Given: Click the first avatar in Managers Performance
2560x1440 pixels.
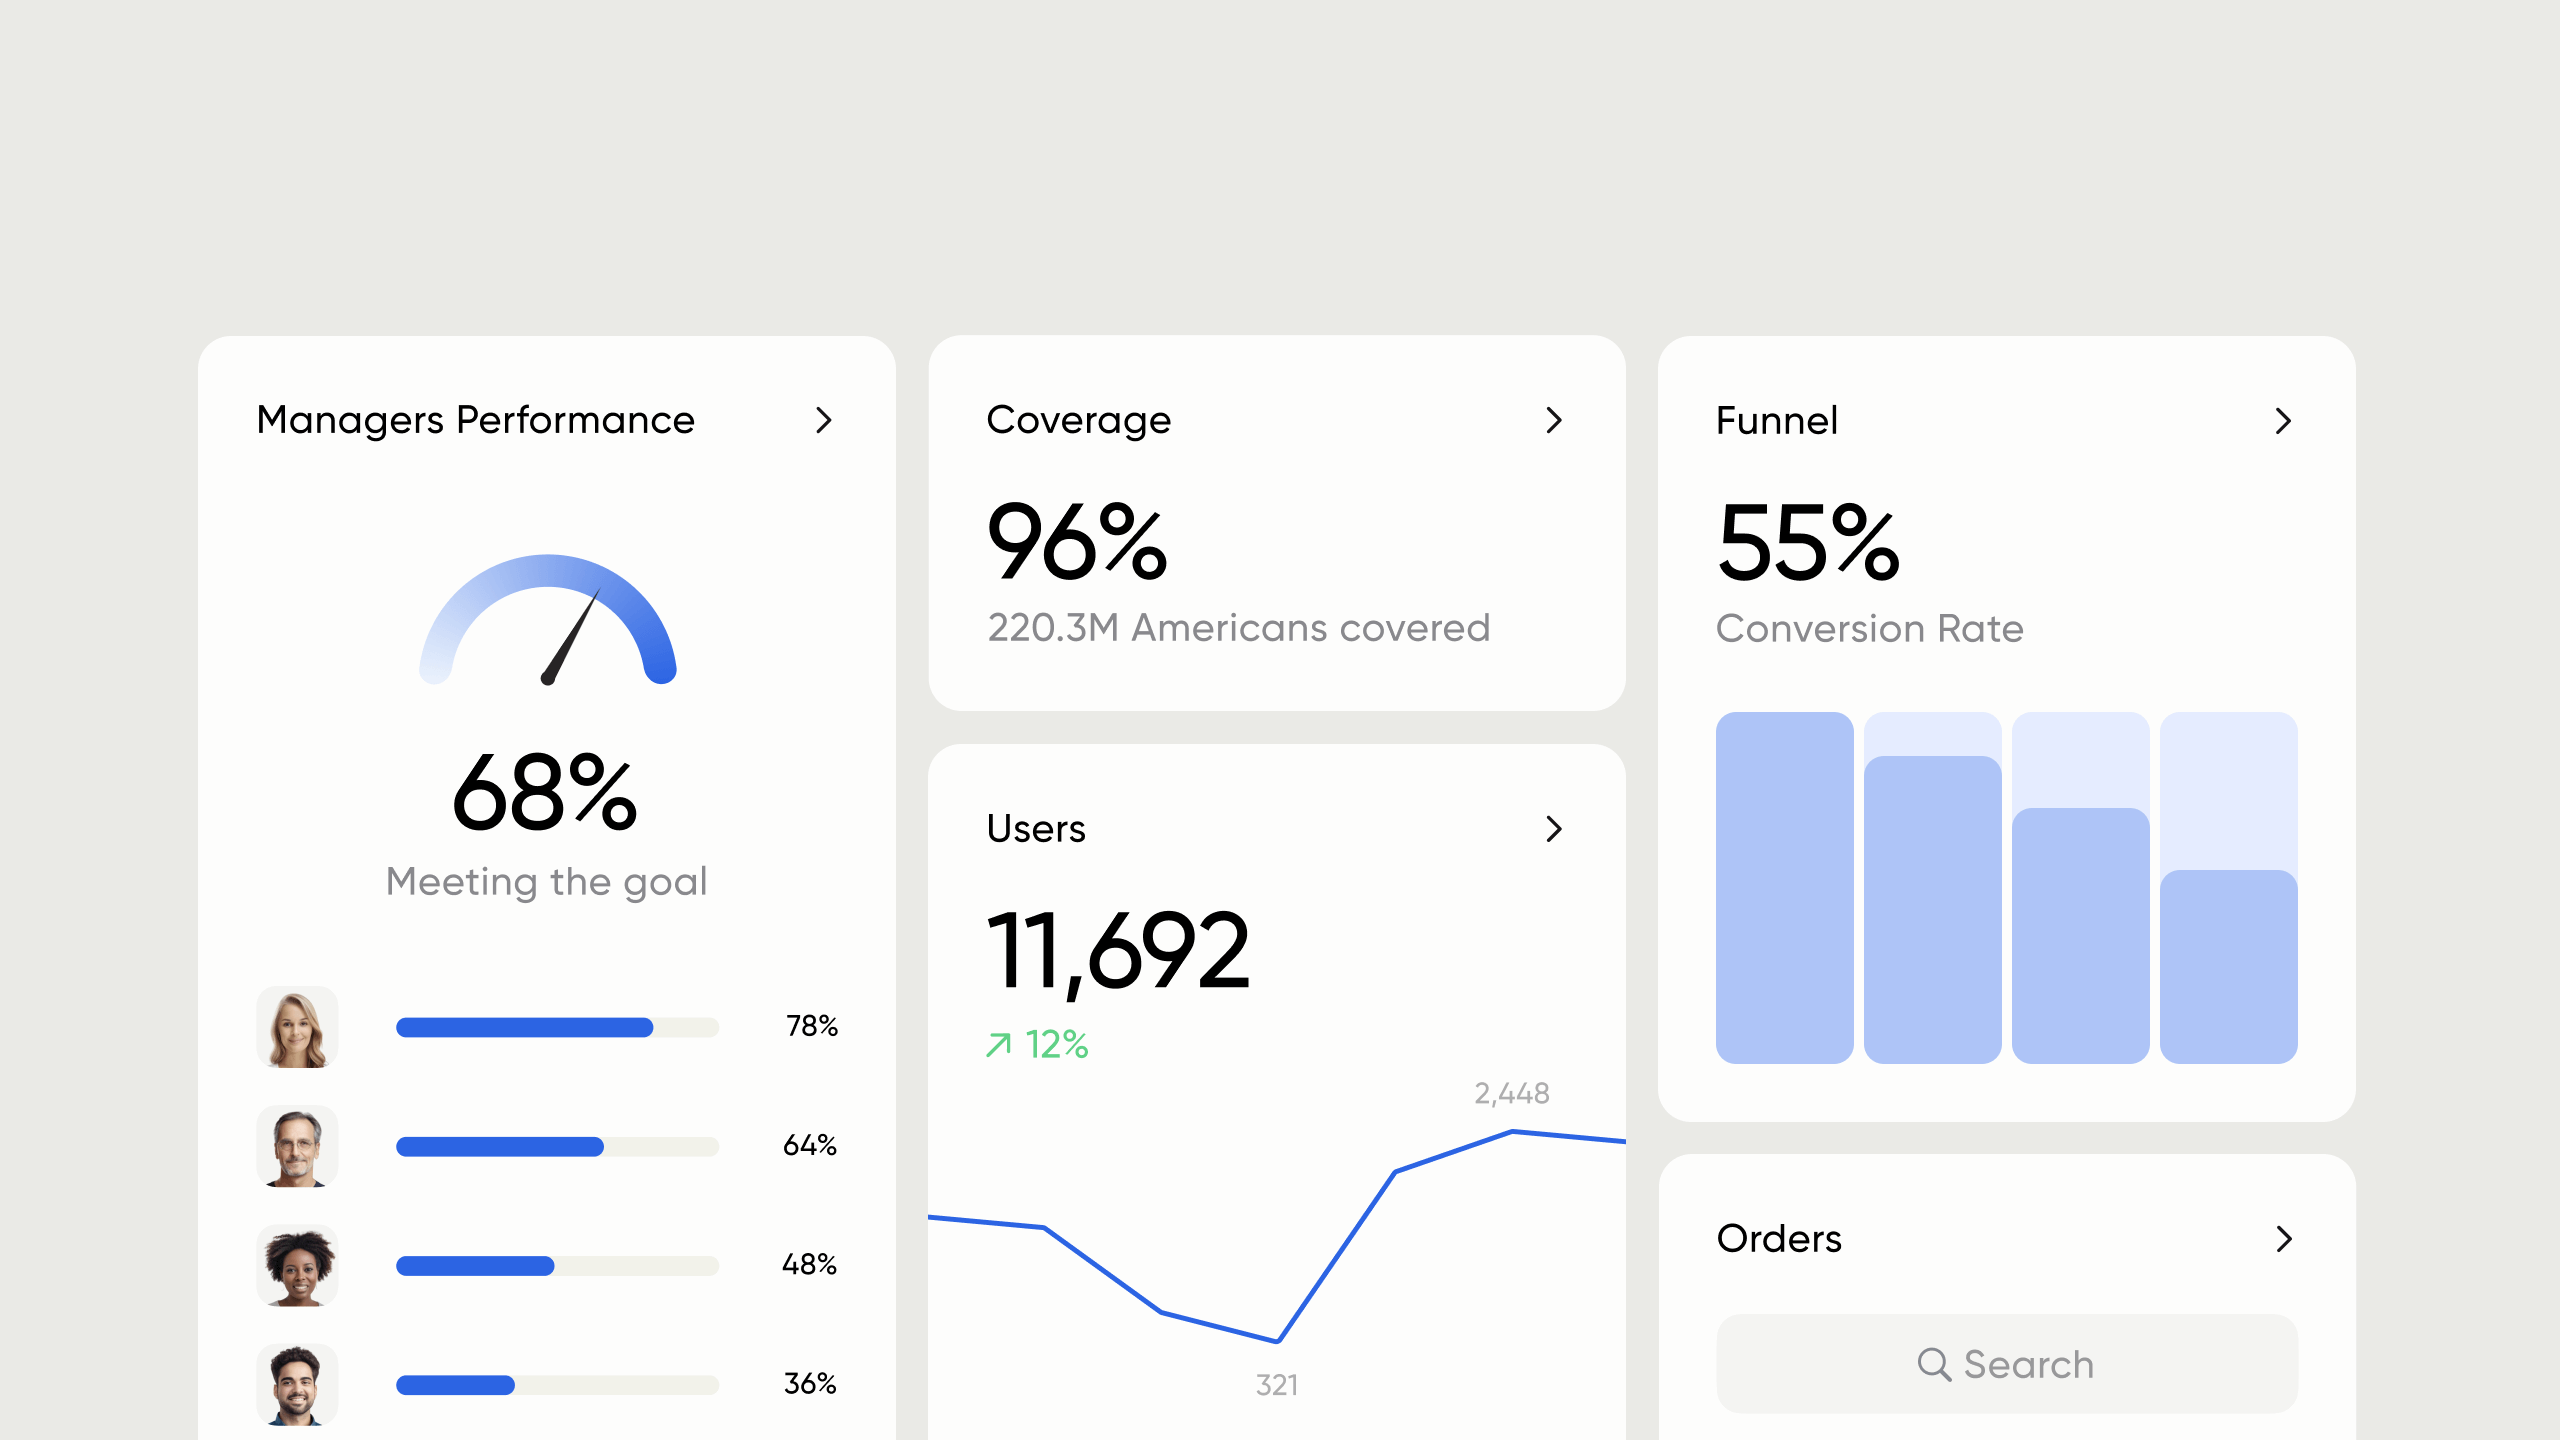Looking at the screenshot, I should (297, 1027).
